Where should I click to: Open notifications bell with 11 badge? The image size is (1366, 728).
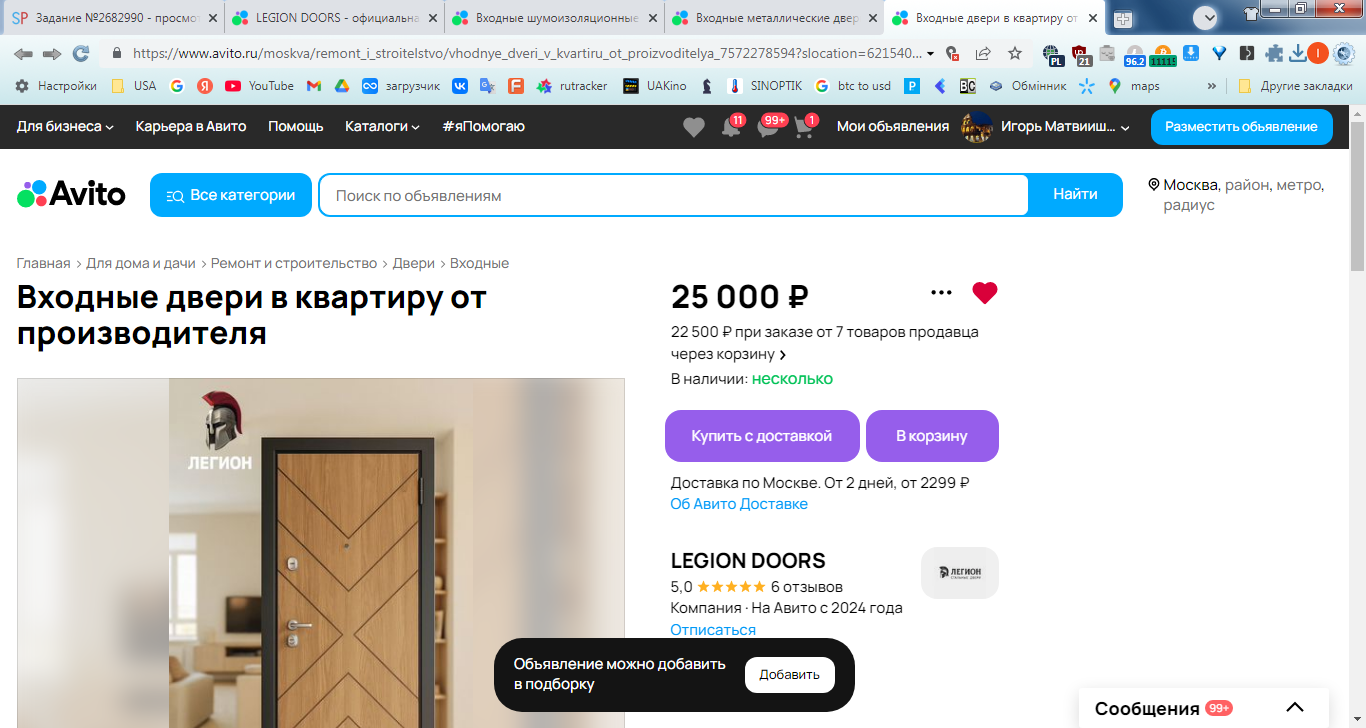733,127
